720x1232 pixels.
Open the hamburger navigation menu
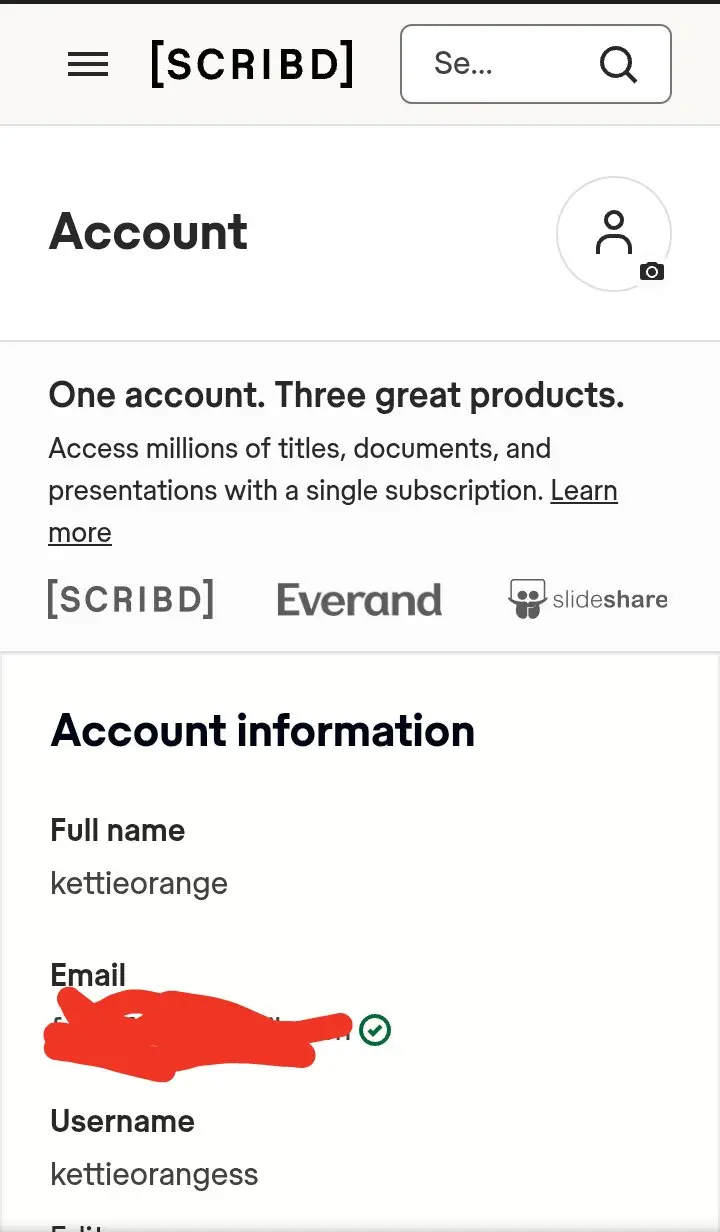[88, 65]
